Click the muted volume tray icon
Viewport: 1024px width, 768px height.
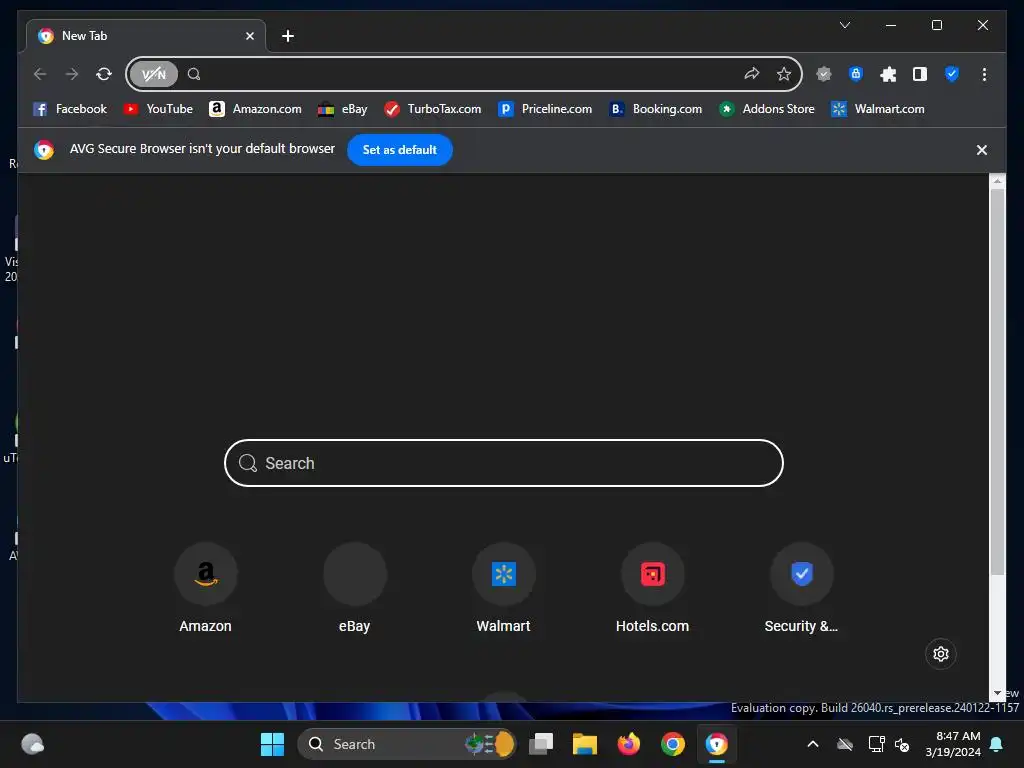click(x=903, y=744)
